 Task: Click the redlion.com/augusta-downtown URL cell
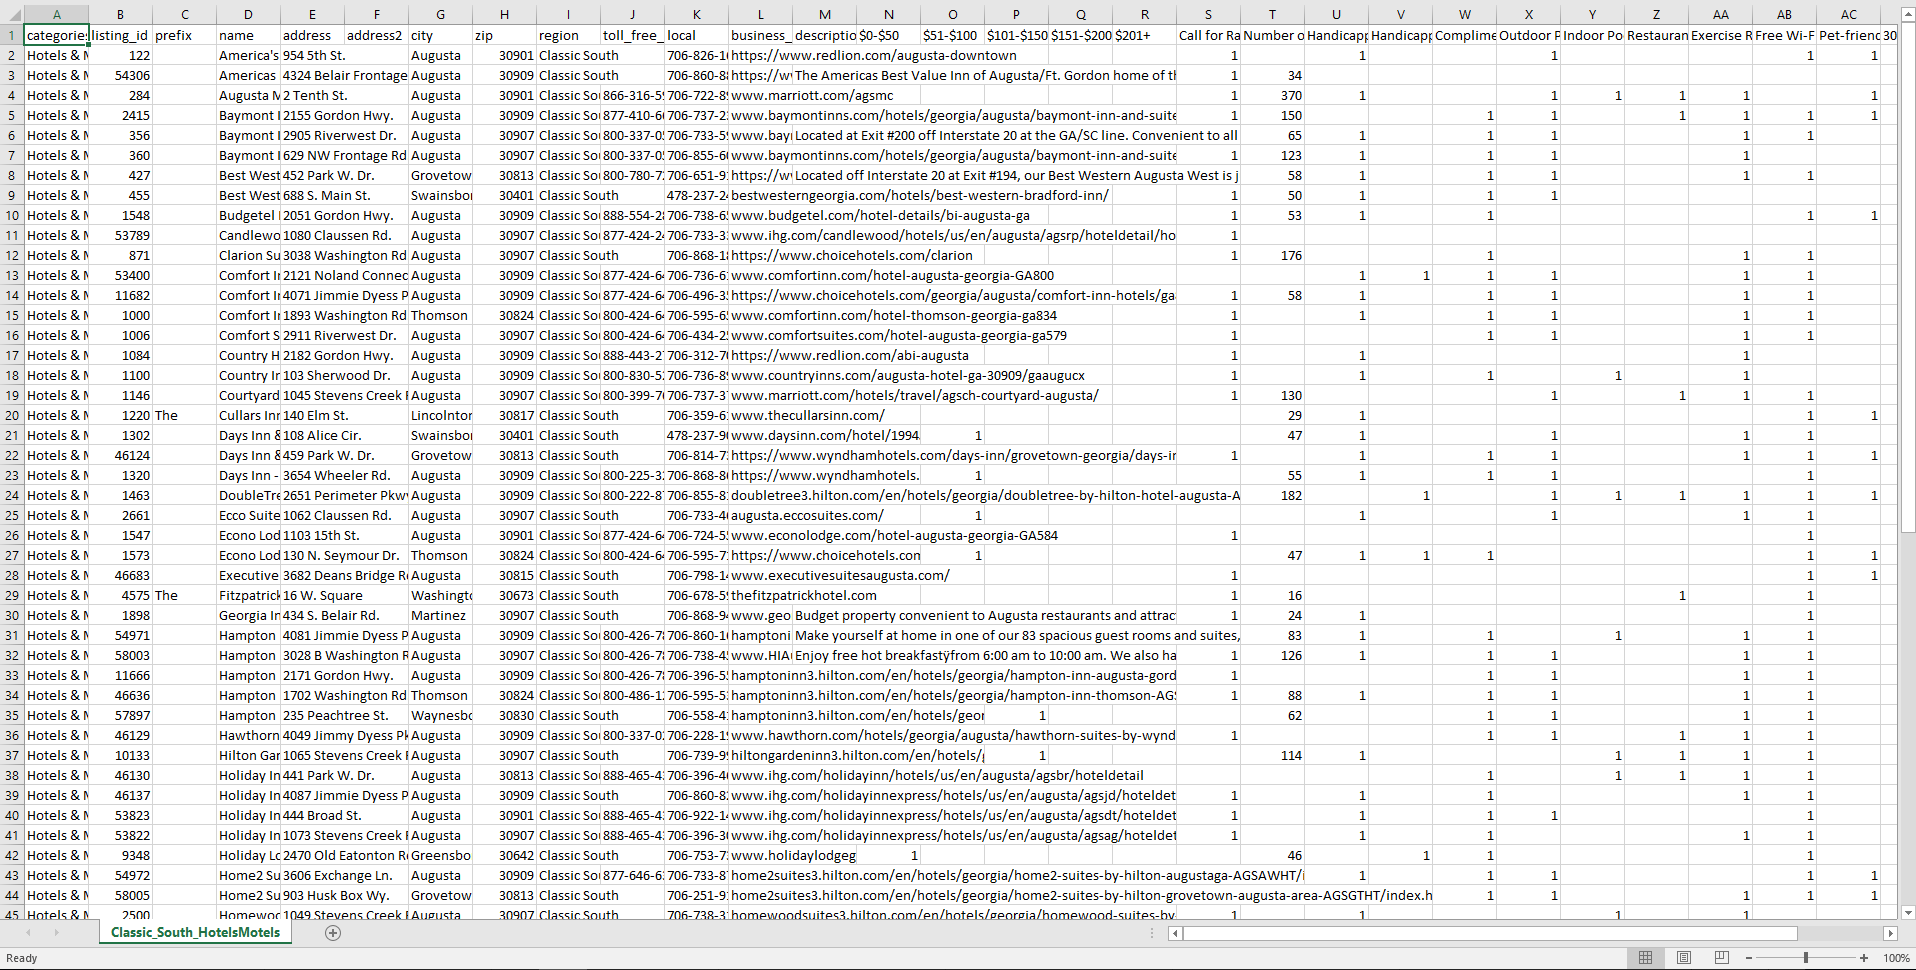point(760,55)
